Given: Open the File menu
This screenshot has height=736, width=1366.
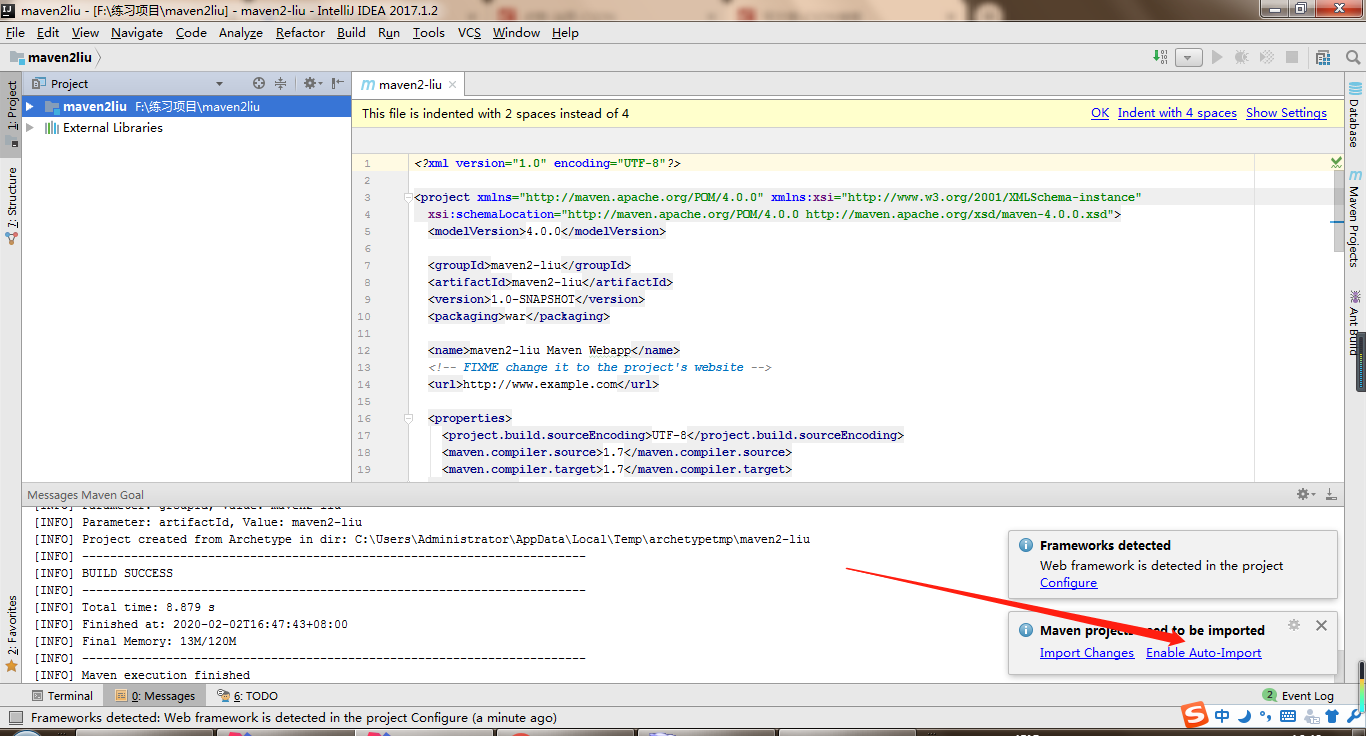Looking at the screenshot, I should pos(15,32).
